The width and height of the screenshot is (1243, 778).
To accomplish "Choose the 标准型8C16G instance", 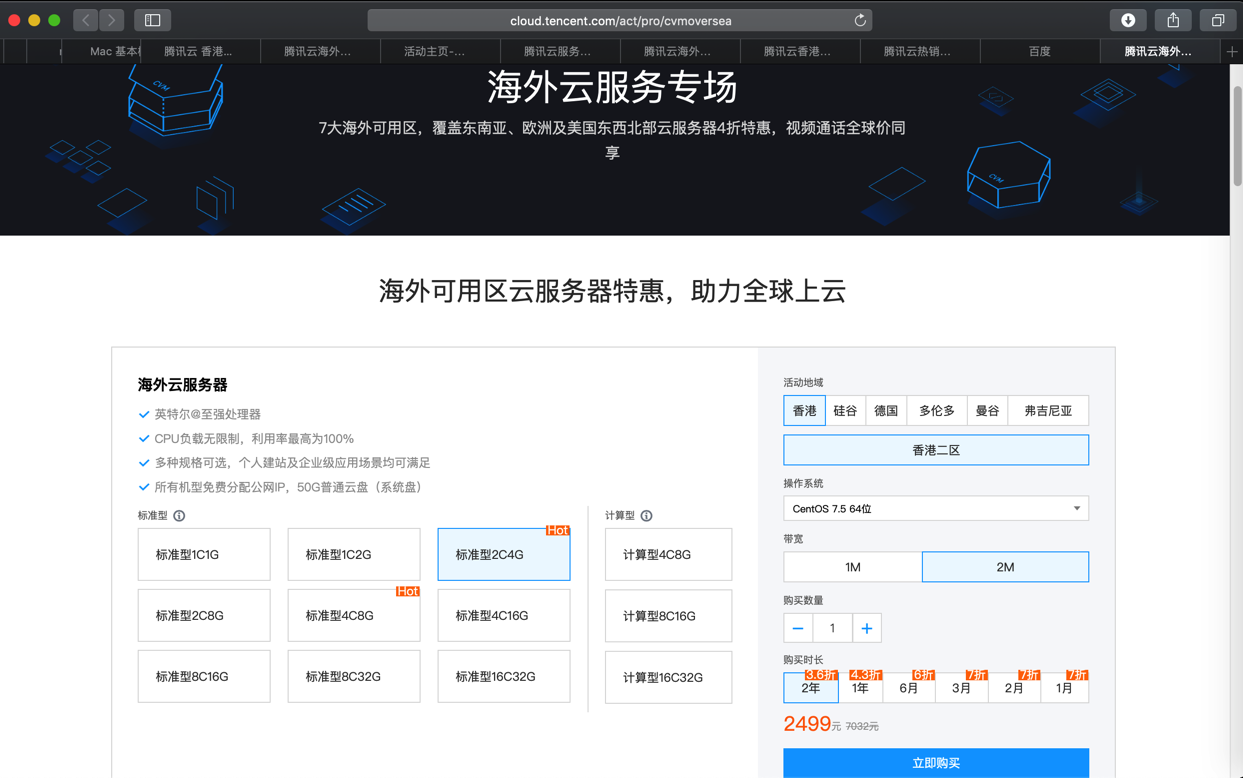I will (204, 677).
